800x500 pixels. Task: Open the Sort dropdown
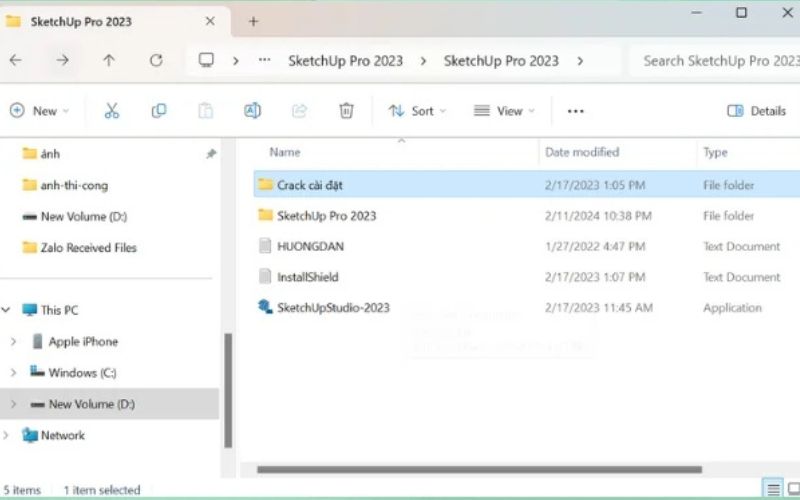[417, 111]
